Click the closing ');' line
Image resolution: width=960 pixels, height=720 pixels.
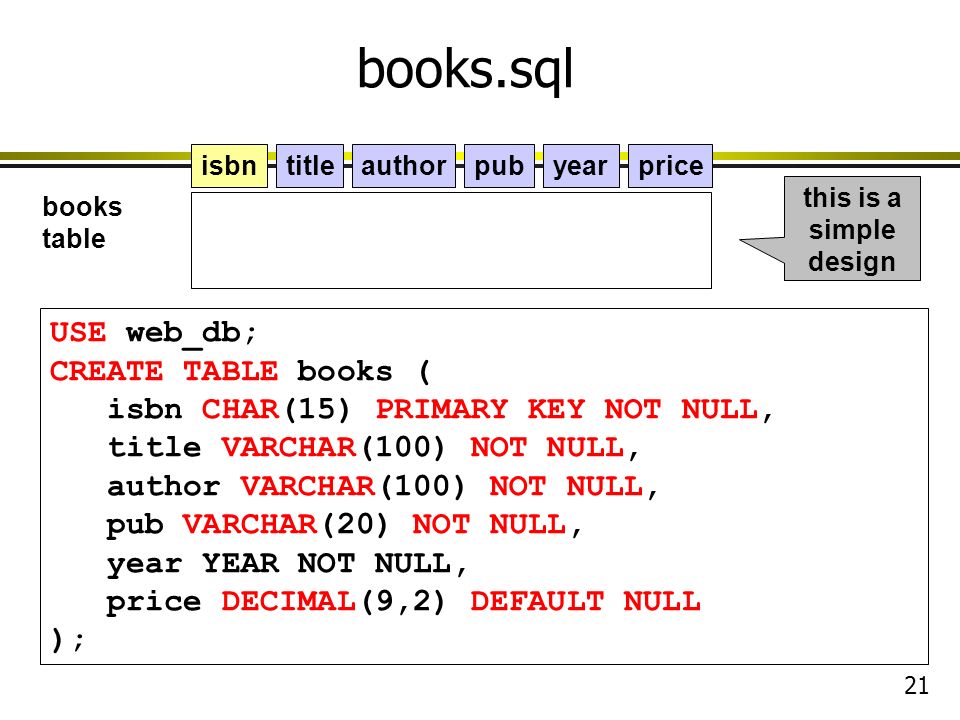click(67, 641)
